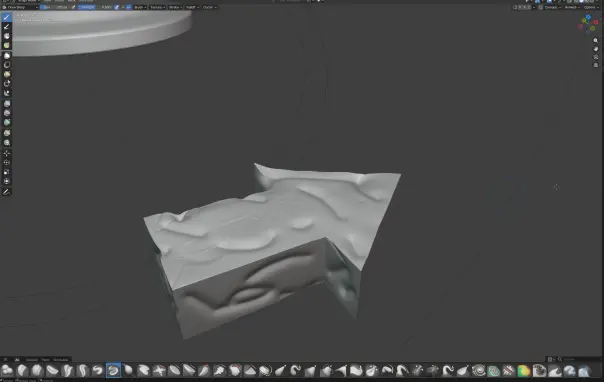Select the Cloth Filter tool

pyautogui.click(x=7, y=112)
